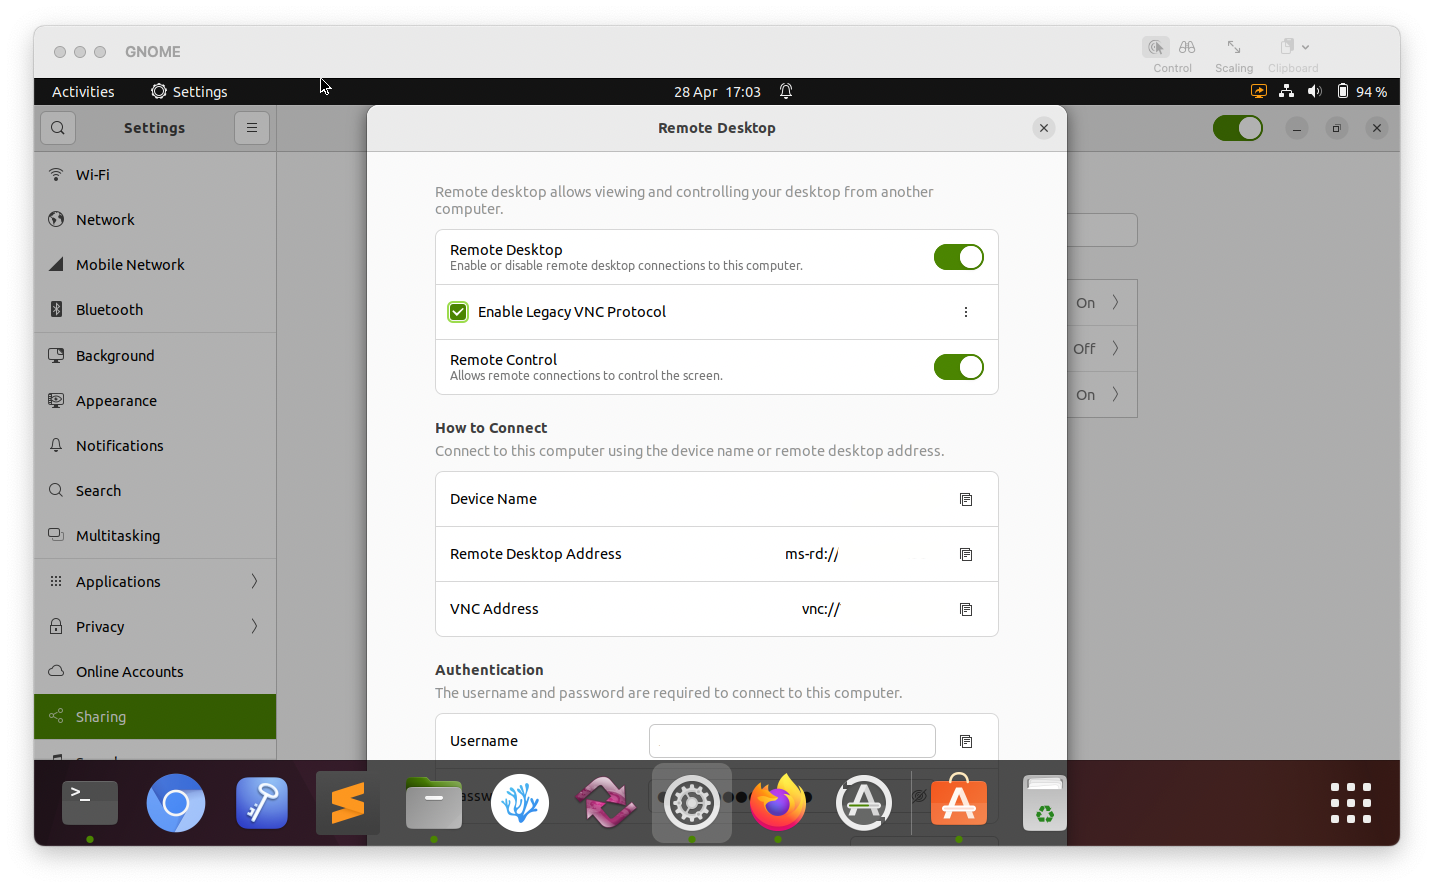
Task: Open the Online Accounts settings page
Action: click(x=130, y=671)
